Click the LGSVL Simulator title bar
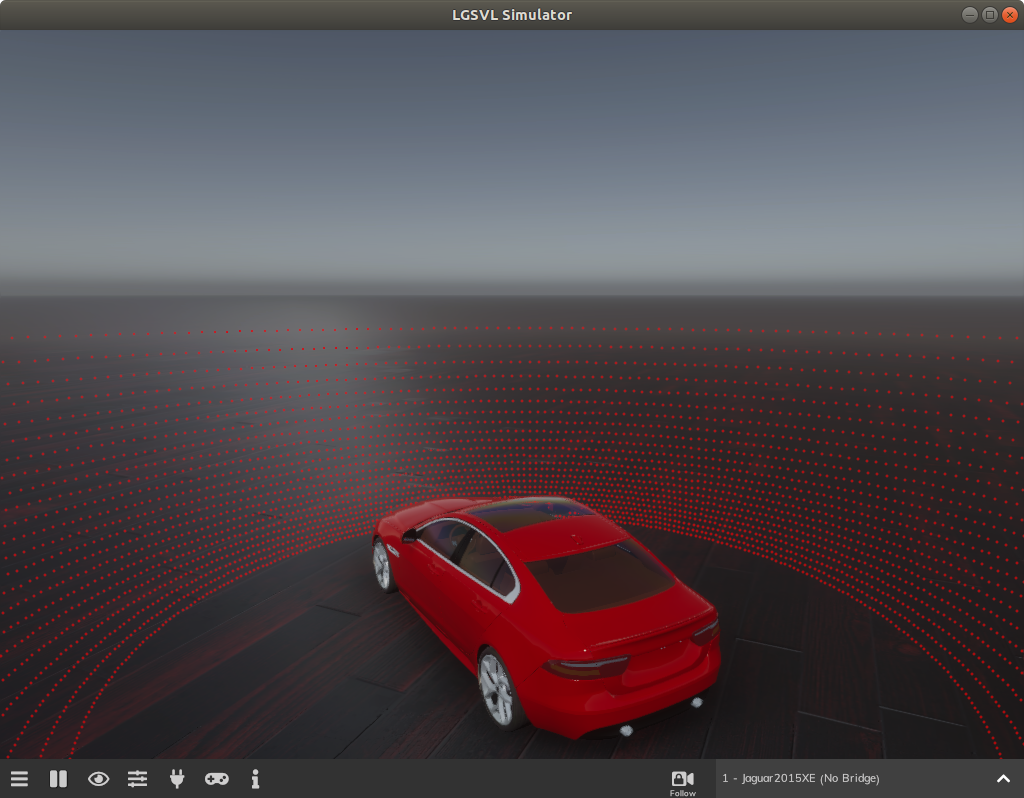The width and height of the screenshot is (1024, 798). tap(512, 14)
